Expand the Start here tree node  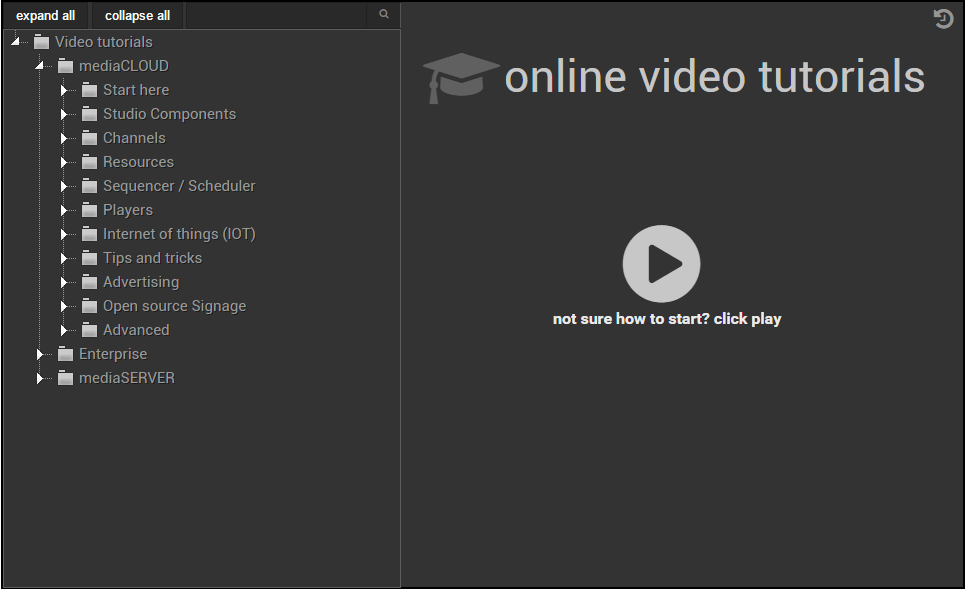pos(63,89)
